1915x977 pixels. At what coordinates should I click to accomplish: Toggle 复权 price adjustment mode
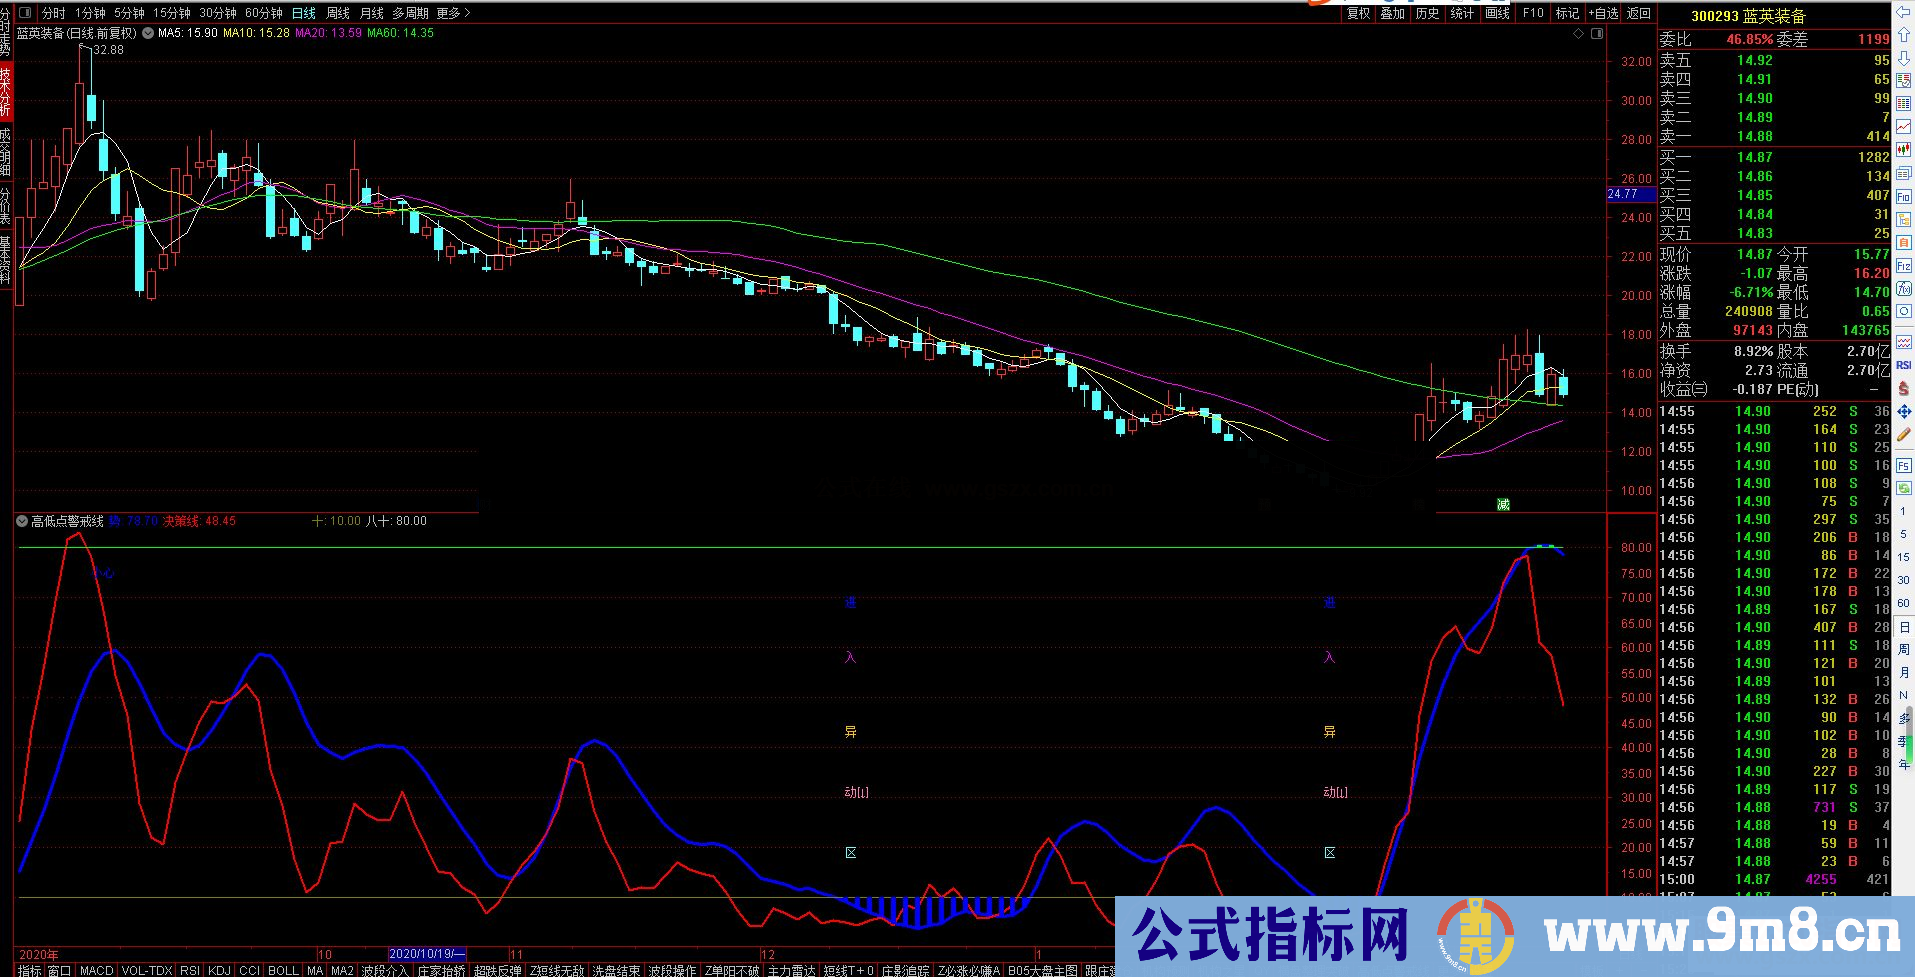(x=1359, y=13)
